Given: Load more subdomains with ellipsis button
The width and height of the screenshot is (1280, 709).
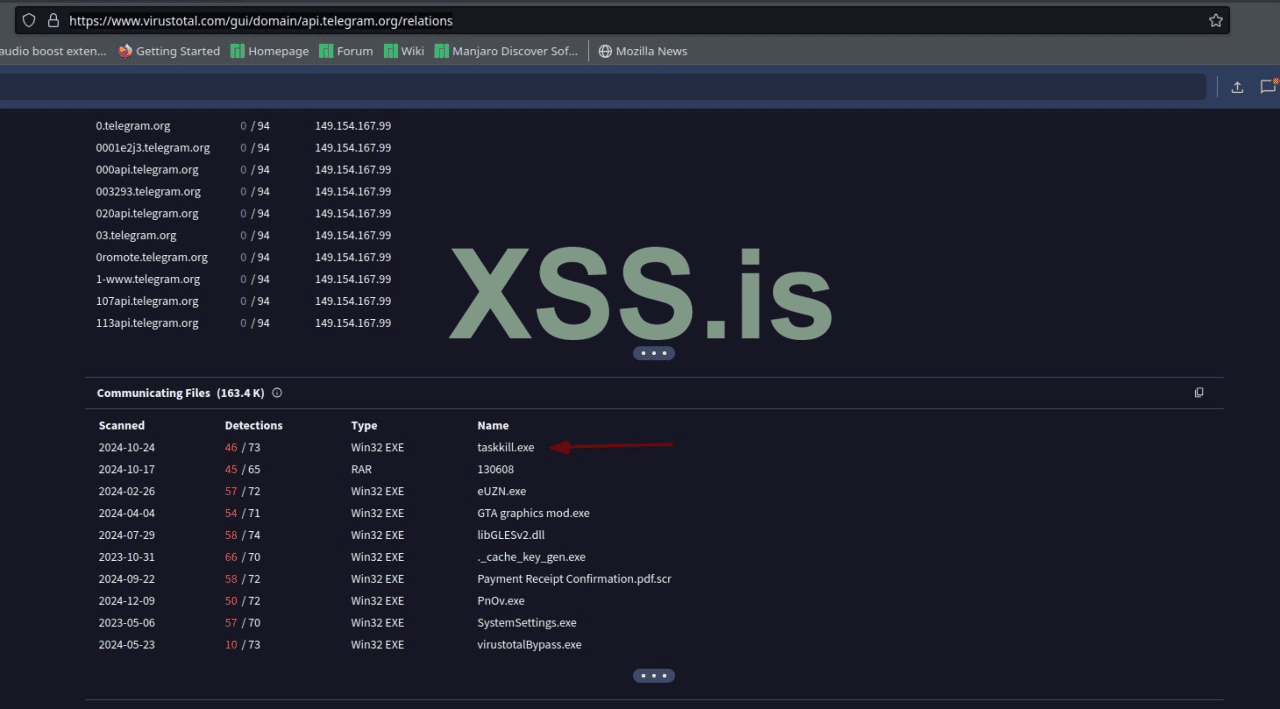Looking at the screenshot, I should (x=654, y=353).
